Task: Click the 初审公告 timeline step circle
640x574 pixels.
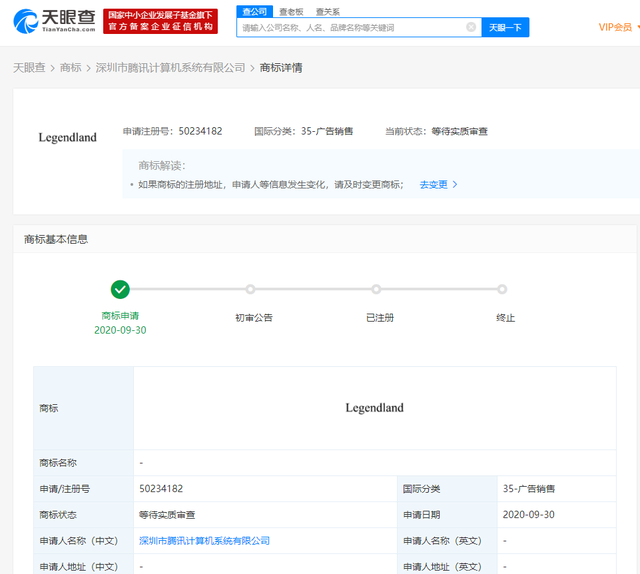Action: click(x=250, y=289)
